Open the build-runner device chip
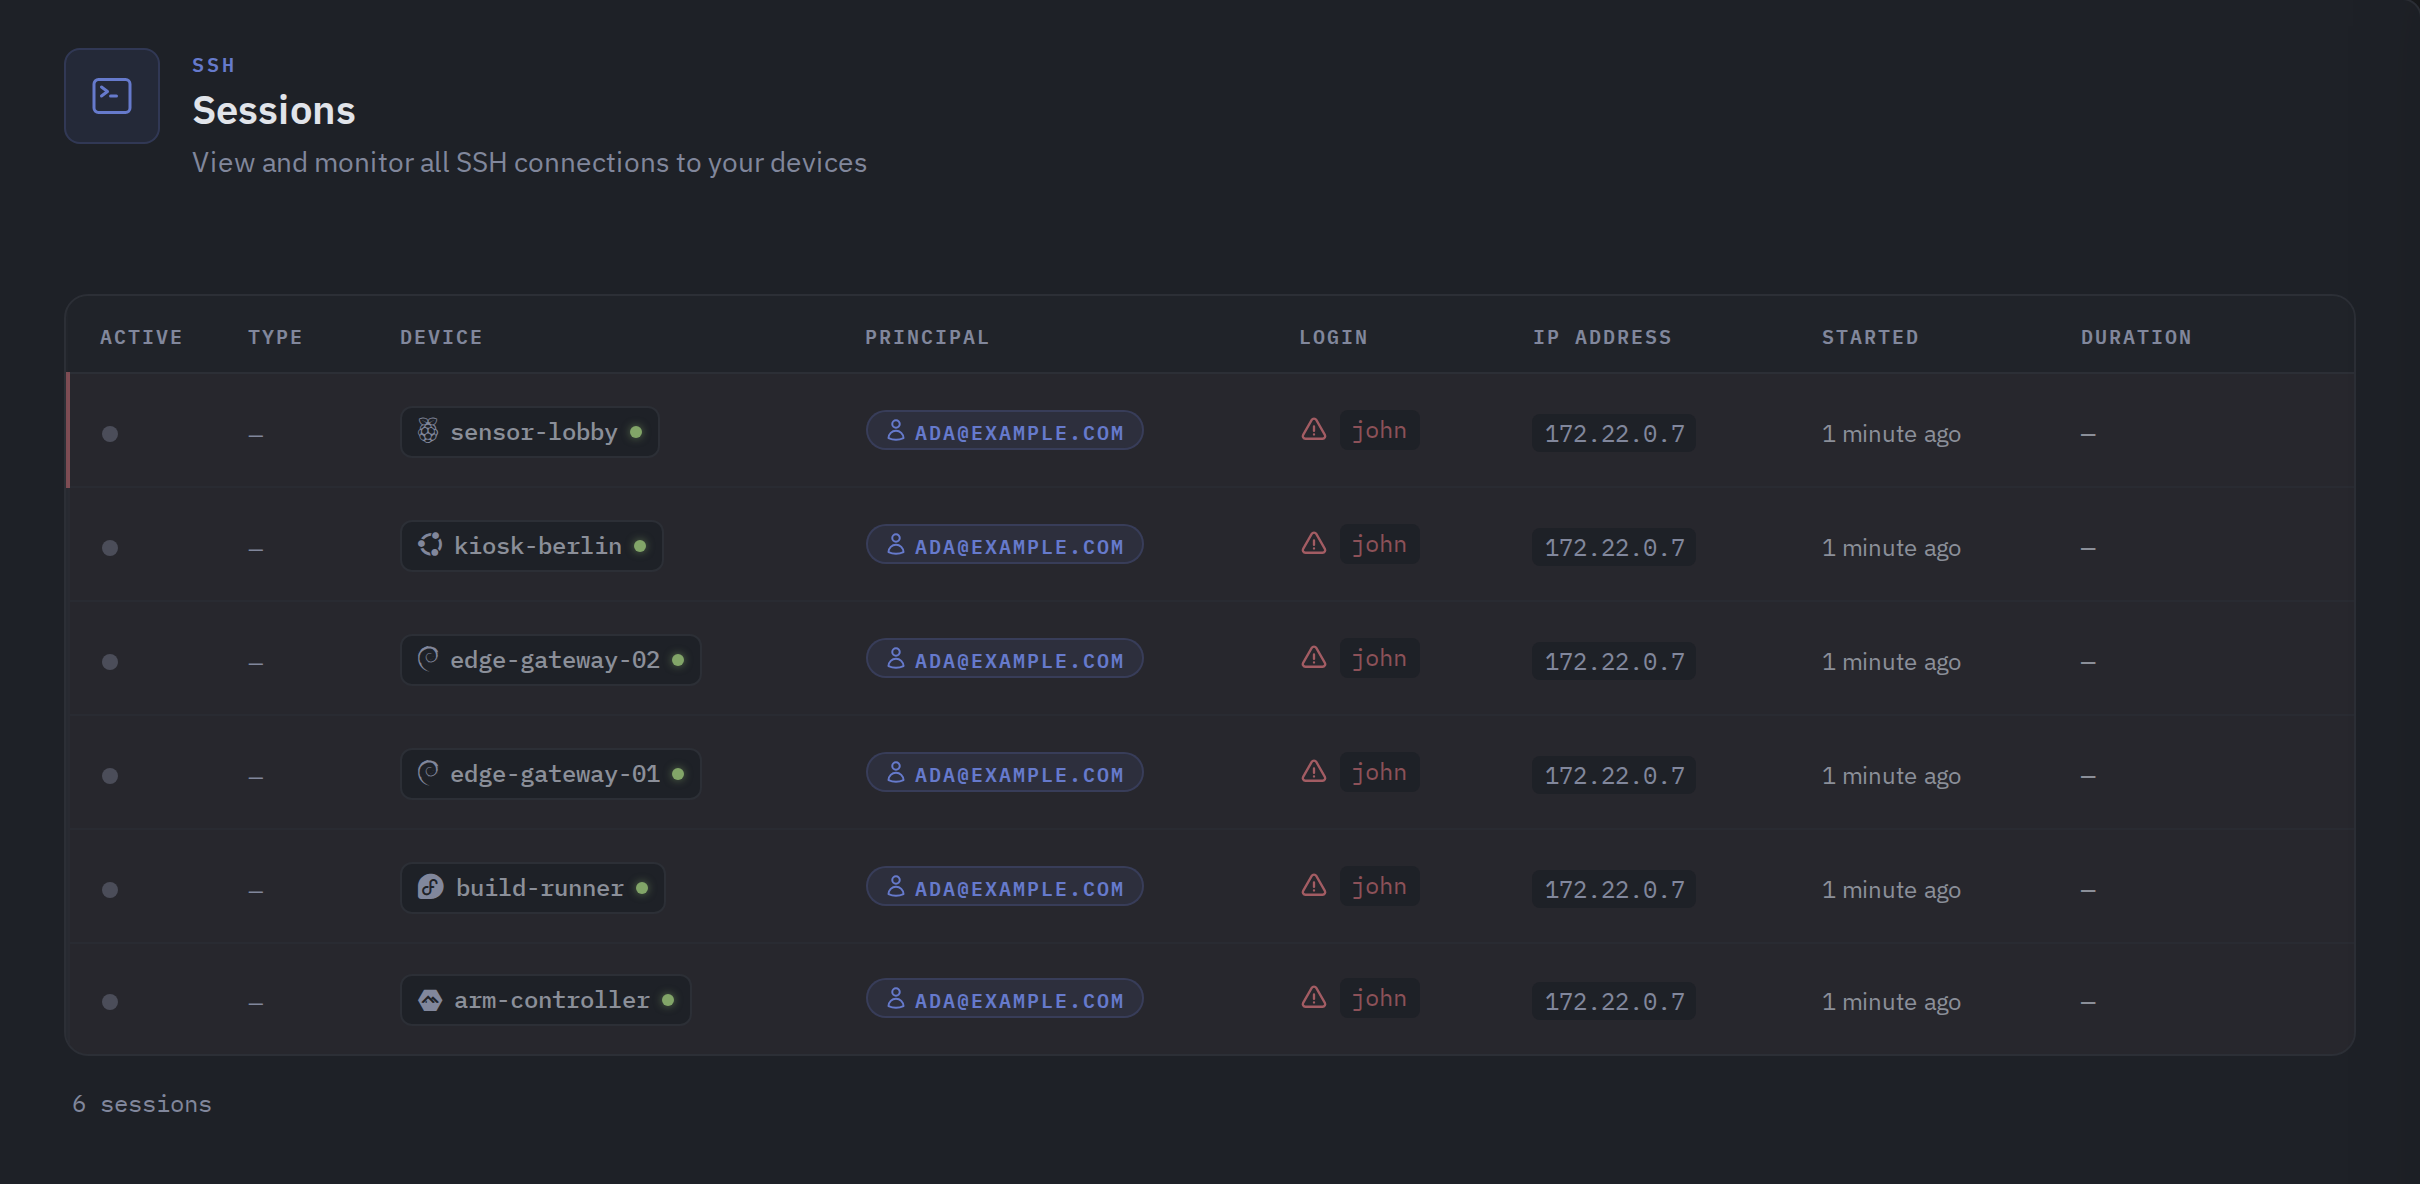The width and height of the screenshot is (2420, 1184). click(x=533, y=888)
